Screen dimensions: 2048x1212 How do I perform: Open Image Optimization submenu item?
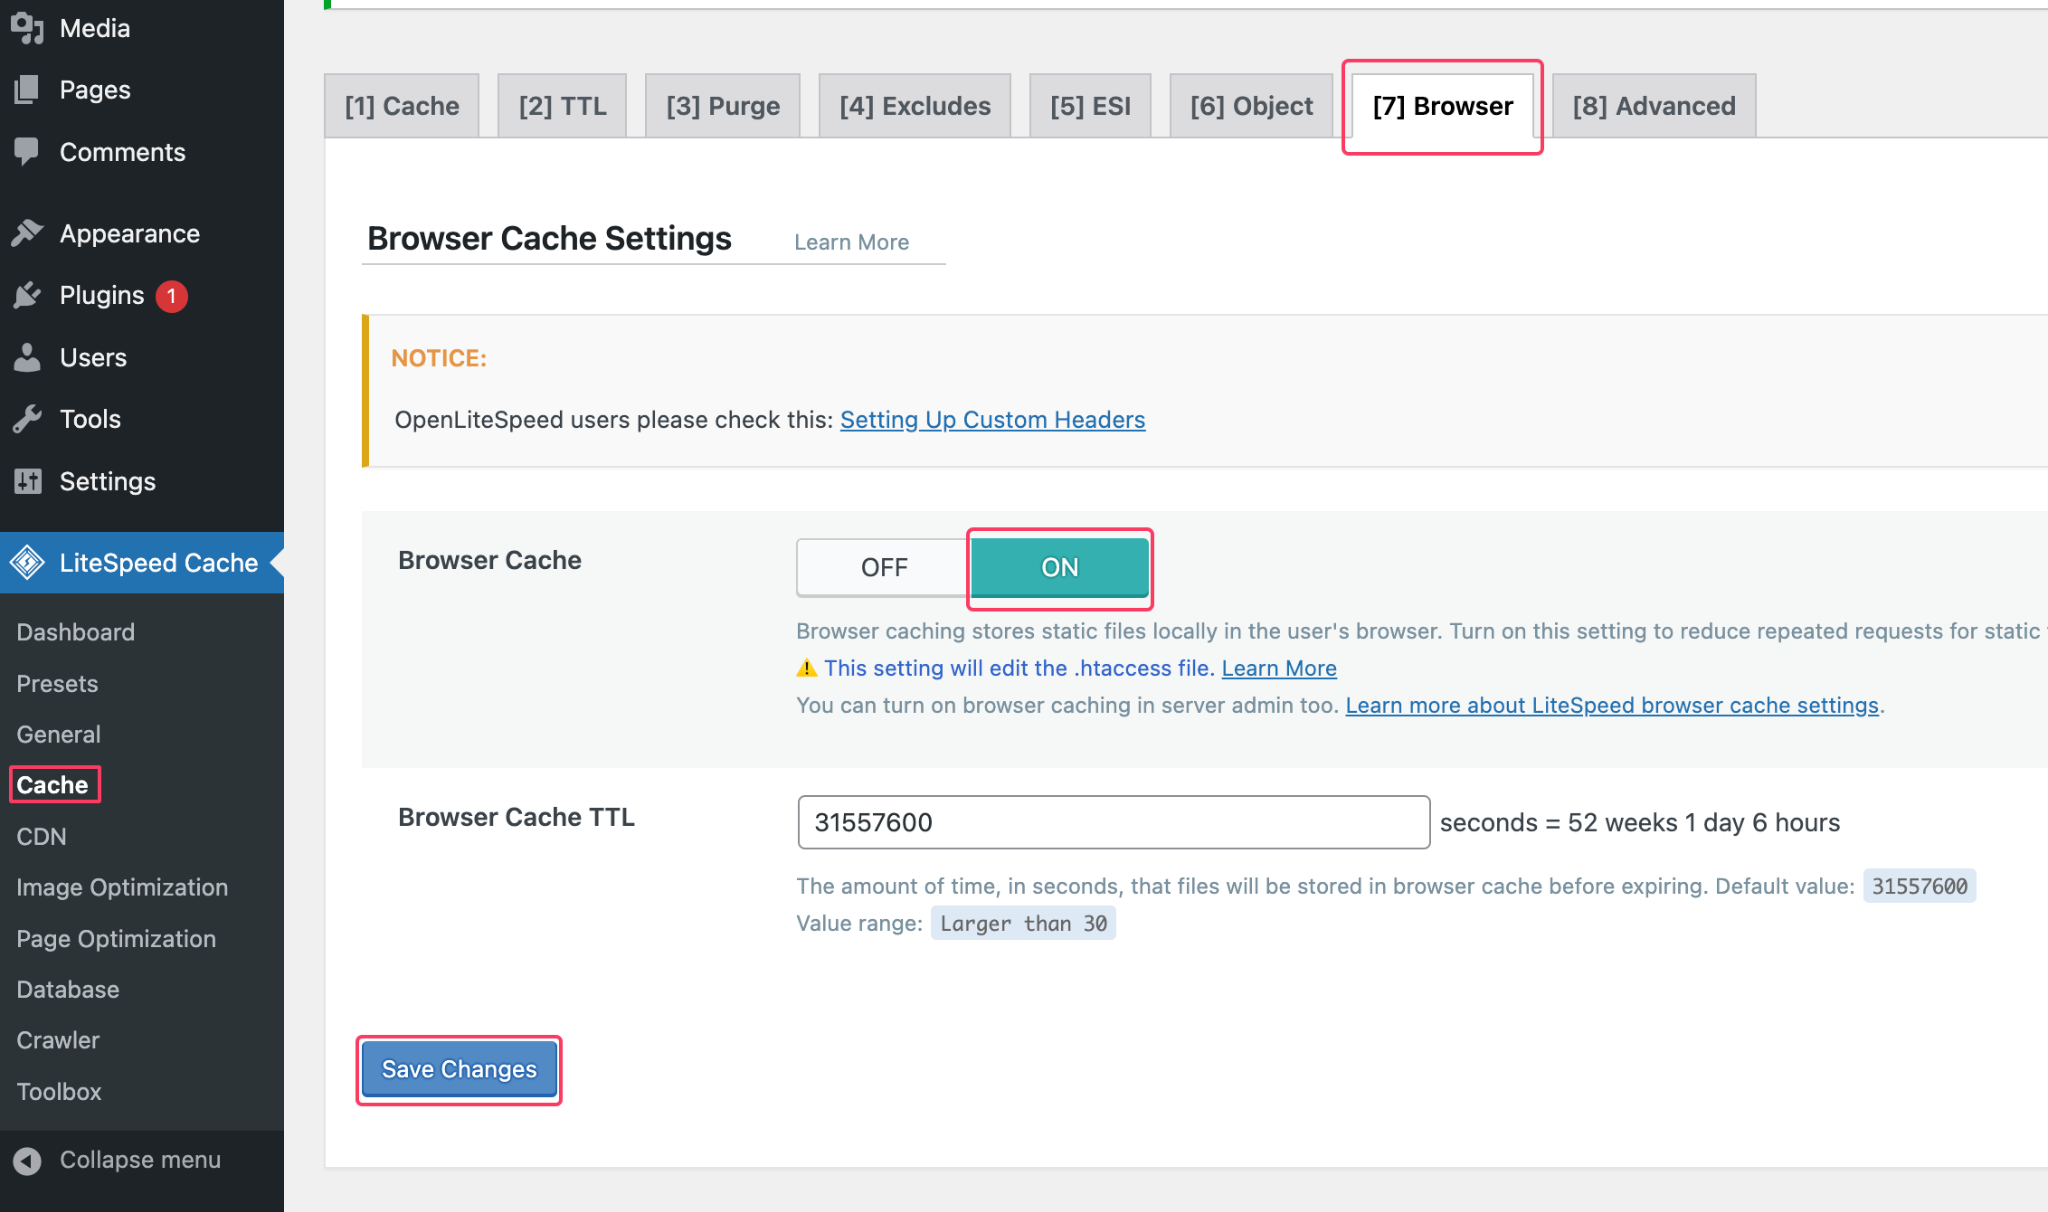coord(122,887)
